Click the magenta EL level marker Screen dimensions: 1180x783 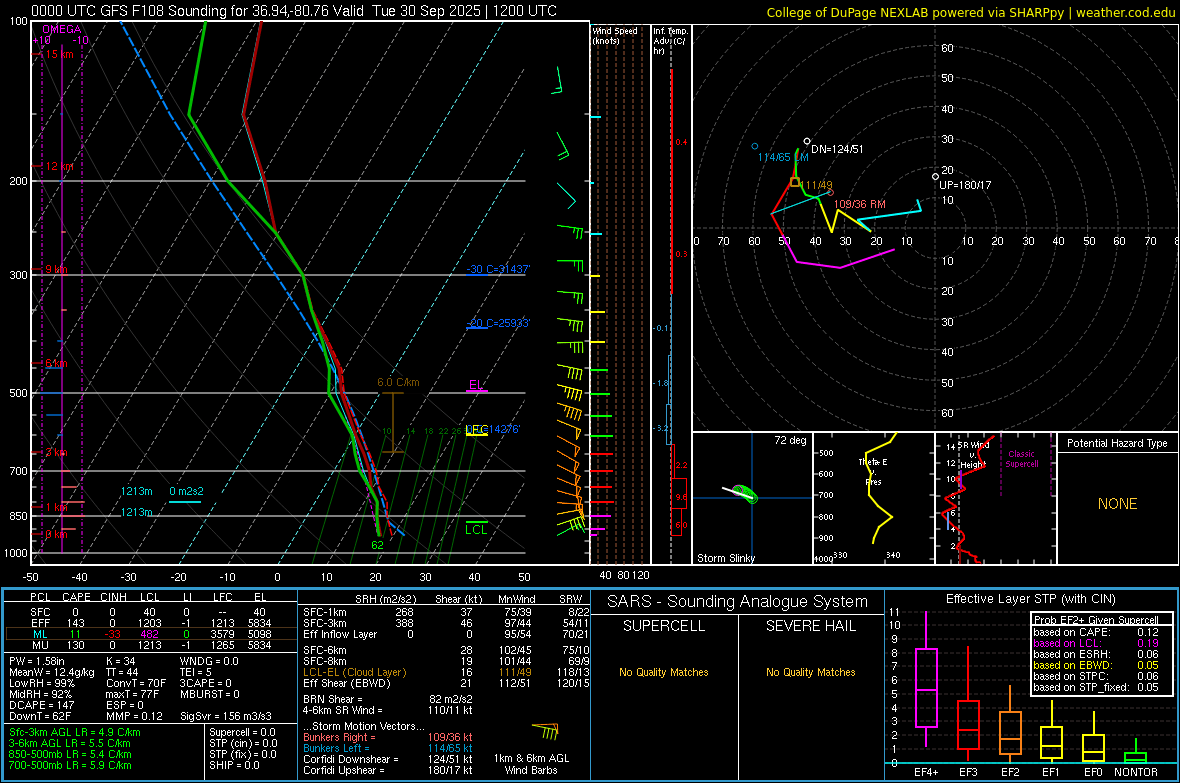click(476, 385)
